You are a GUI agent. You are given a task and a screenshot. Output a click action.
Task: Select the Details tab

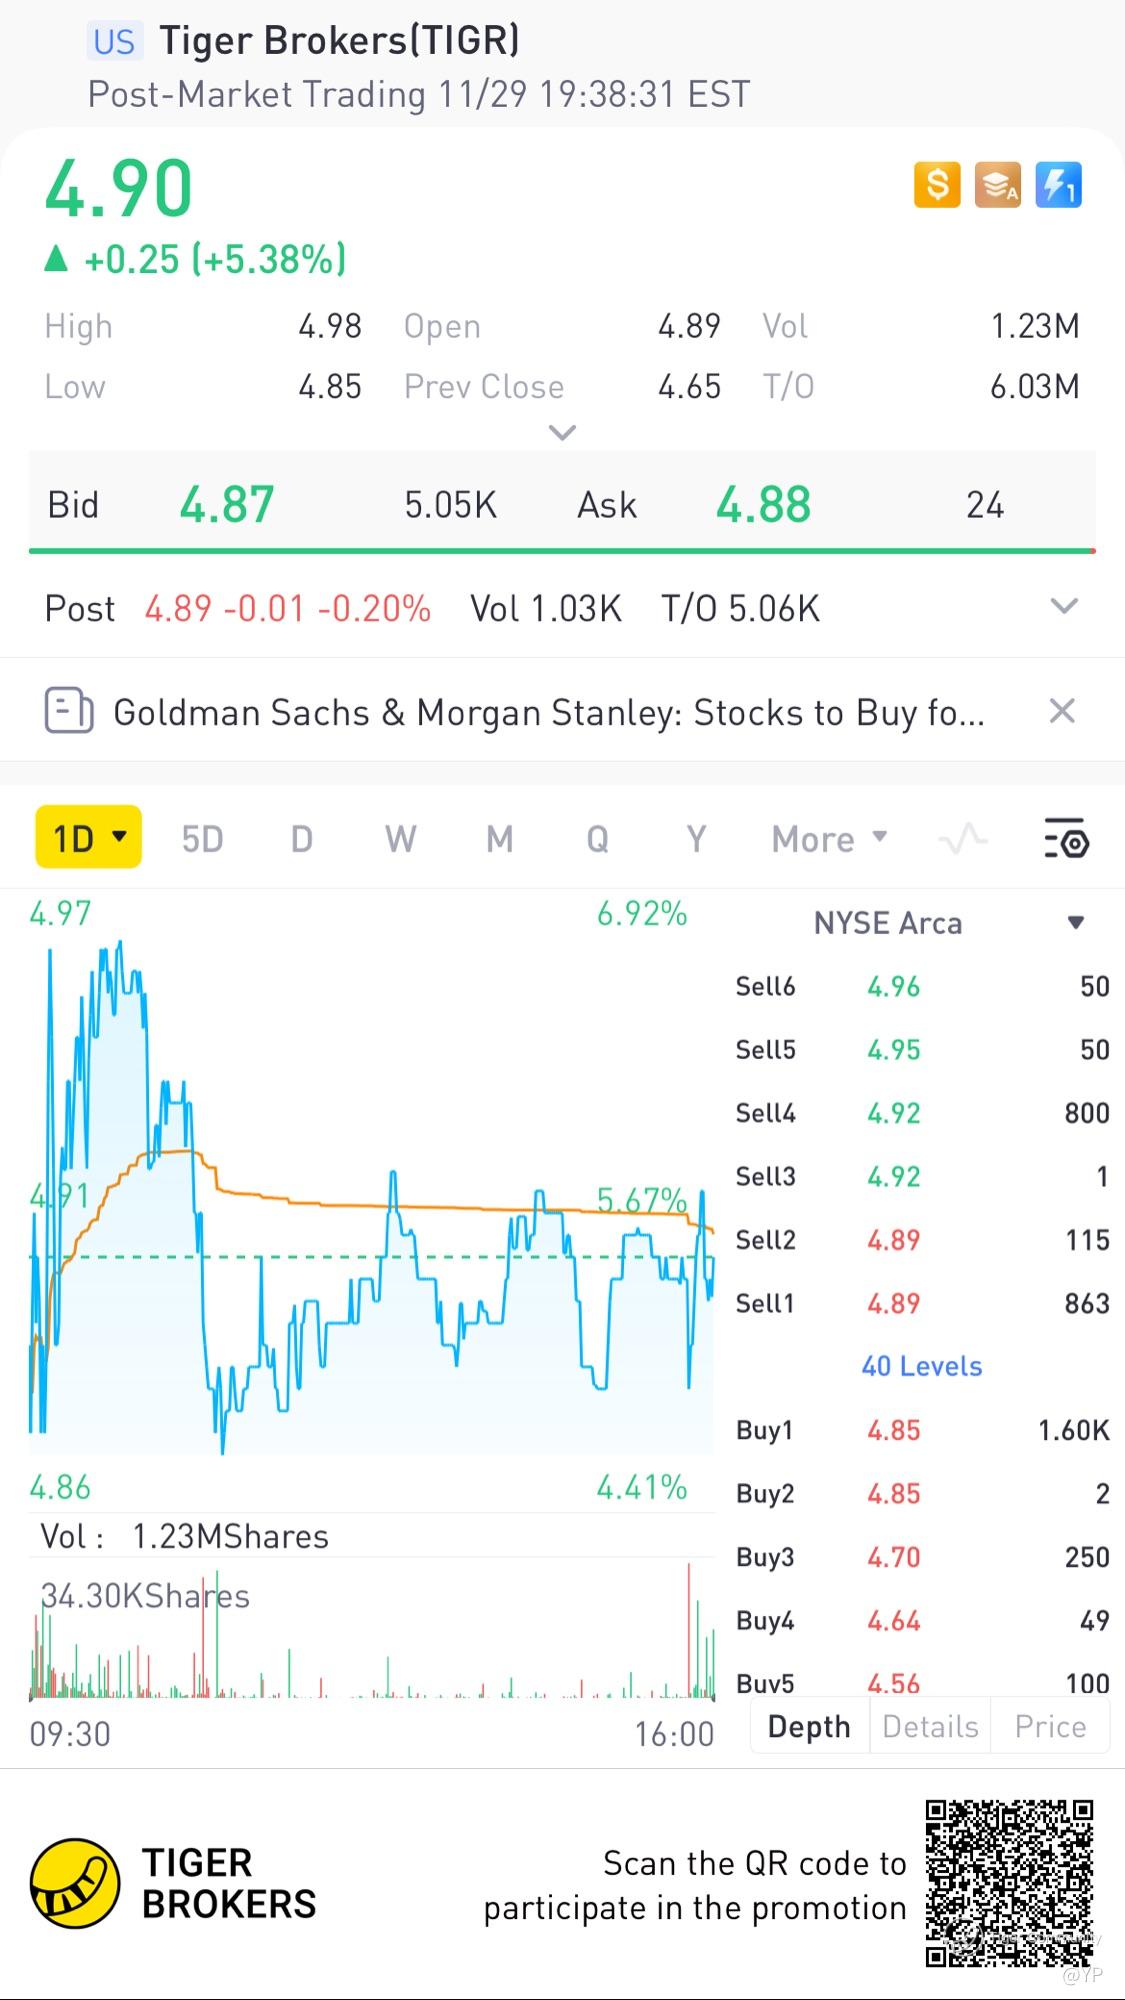930,1726
